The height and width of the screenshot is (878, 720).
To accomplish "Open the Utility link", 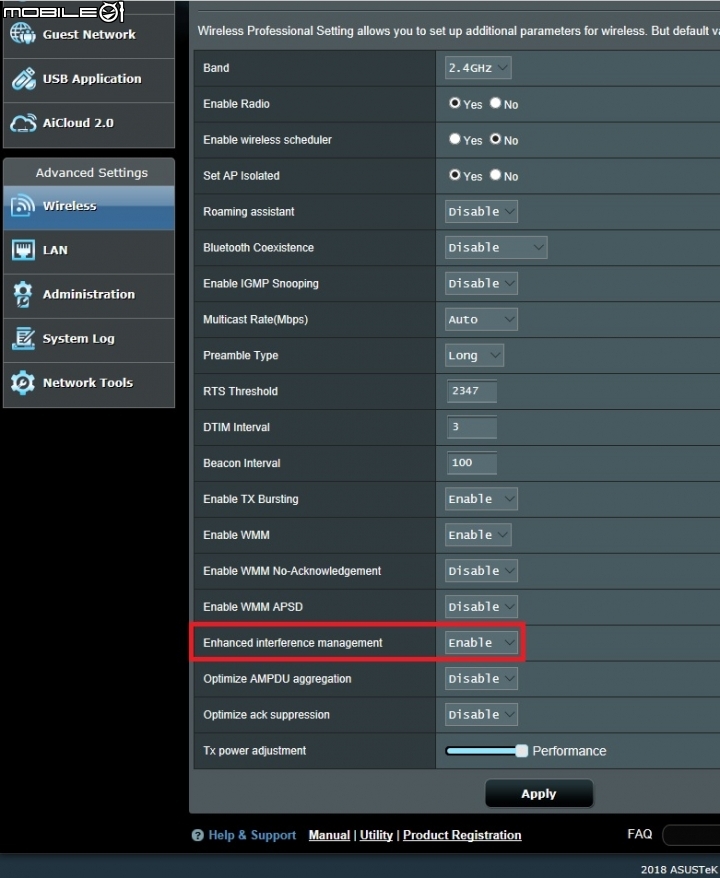I will [376, 835].
